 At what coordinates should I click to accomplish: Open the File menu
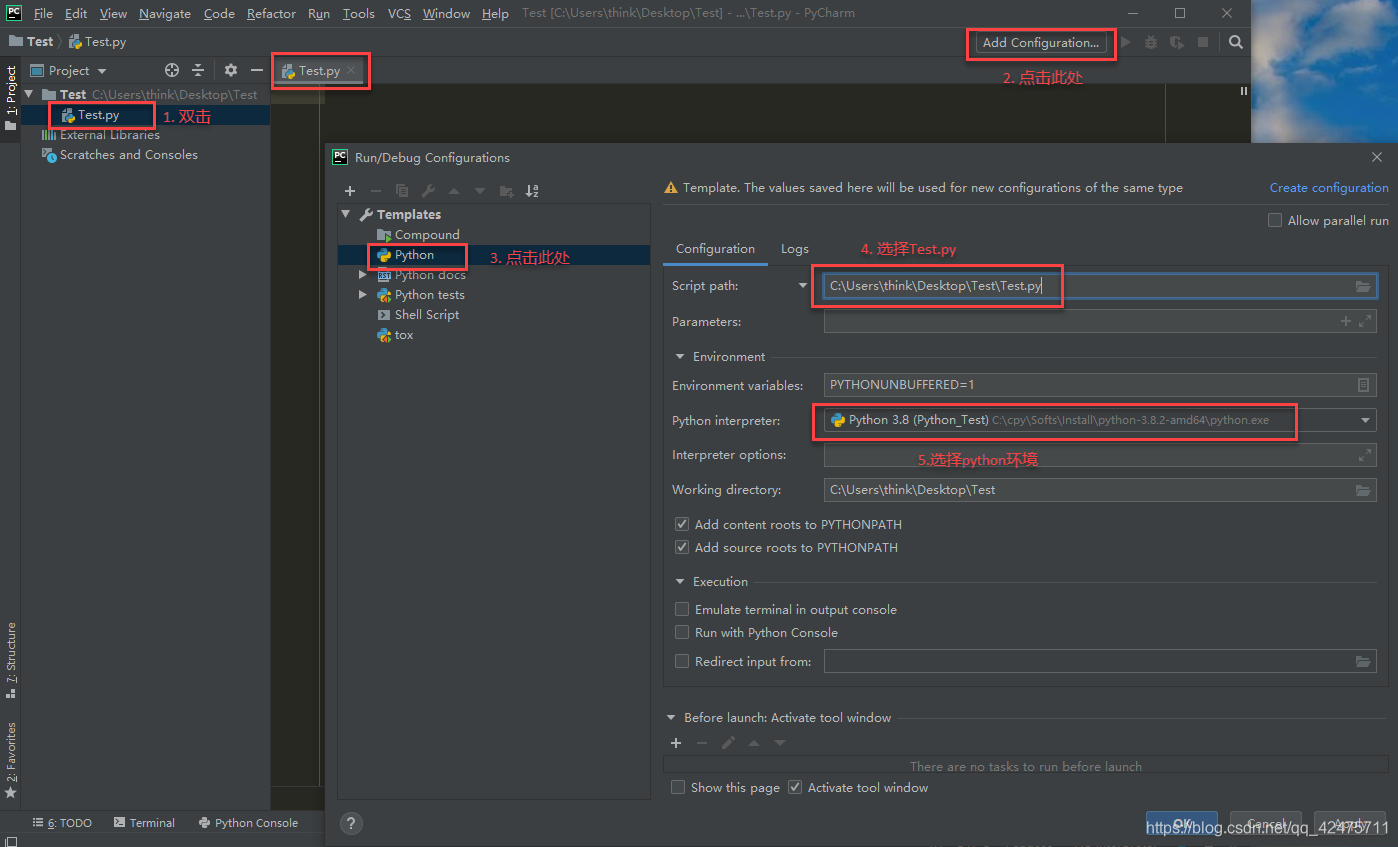[x=43, y=13]
